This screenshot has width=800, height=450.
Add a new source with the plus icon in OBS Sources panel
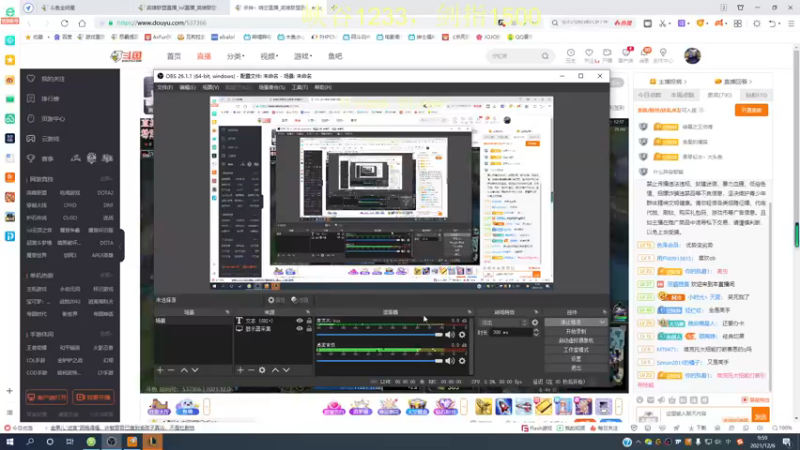[x=240, y=370]
